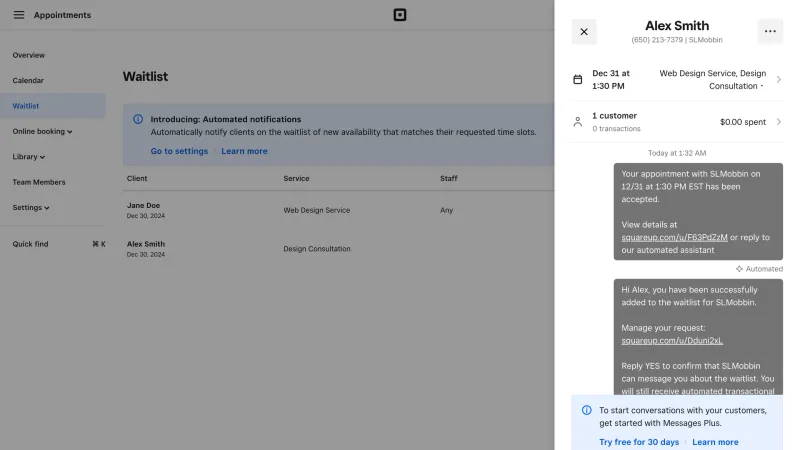Click Web Design Service cell for Jane Doe
Screen dimensions: 800x450
click(317, 210)
